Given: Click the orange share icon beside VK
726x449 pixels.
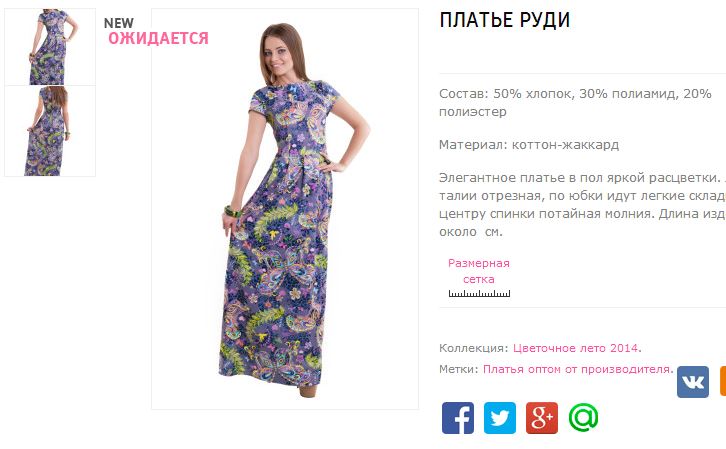Looking at the screenshot, I should (723, 381).
